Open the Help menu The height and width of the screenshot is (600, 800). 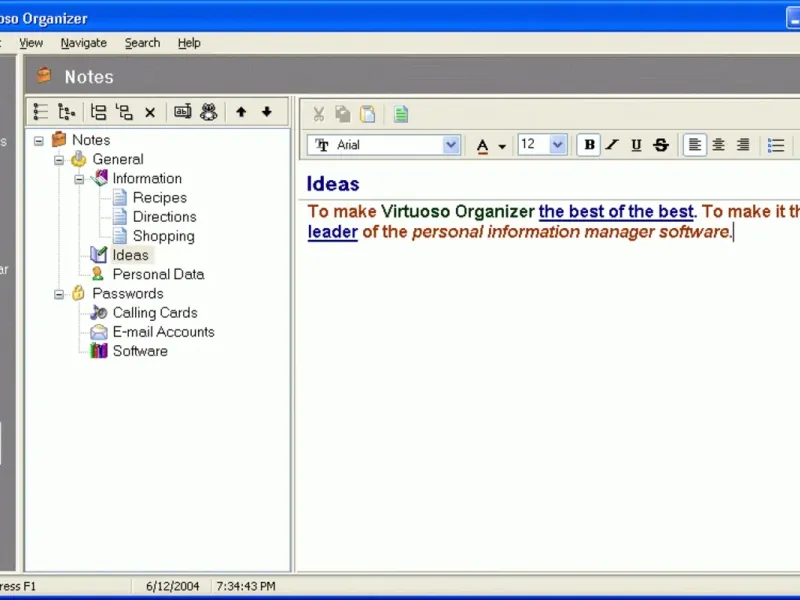click(x=189, y=43)
